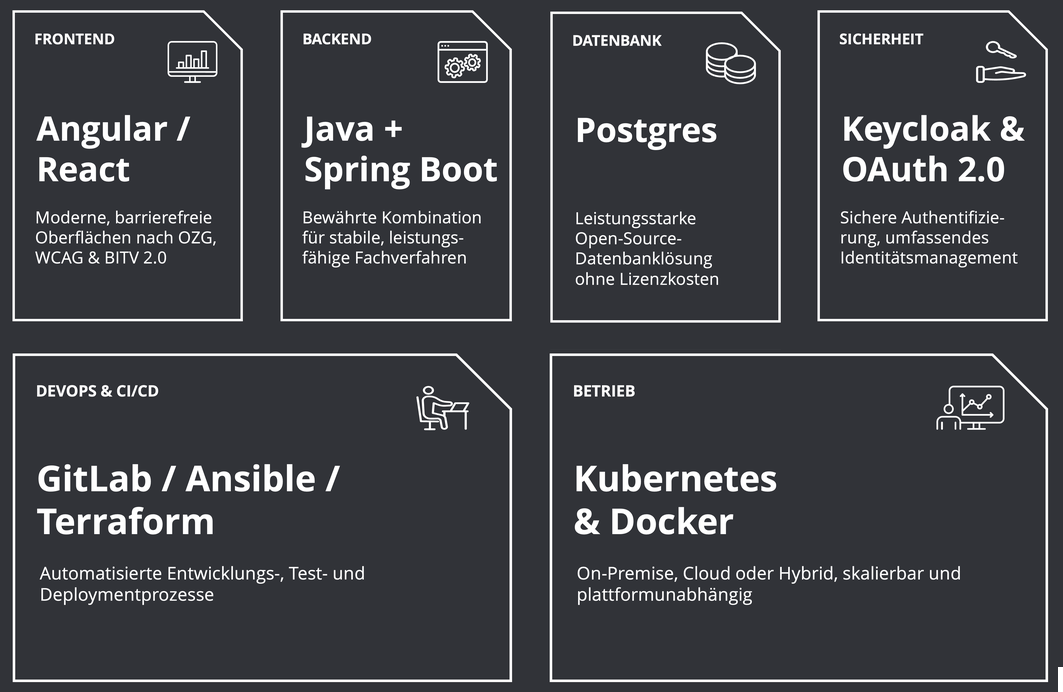Click the key and hand icon on Sicherheit card

(1001, 62)
